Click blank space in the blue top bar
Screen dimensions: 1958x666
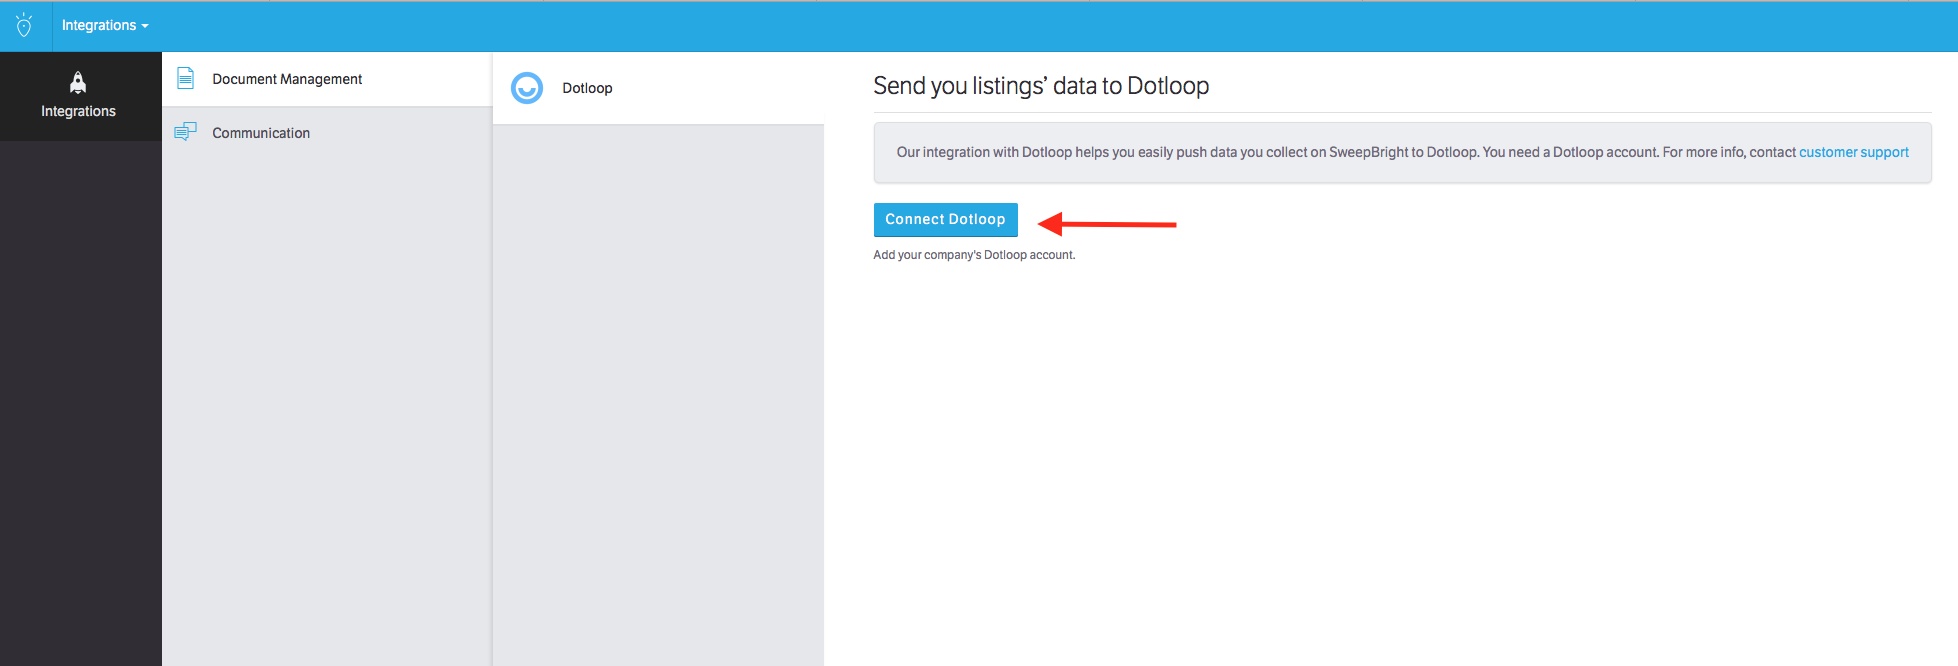[x=1000, y=26]
